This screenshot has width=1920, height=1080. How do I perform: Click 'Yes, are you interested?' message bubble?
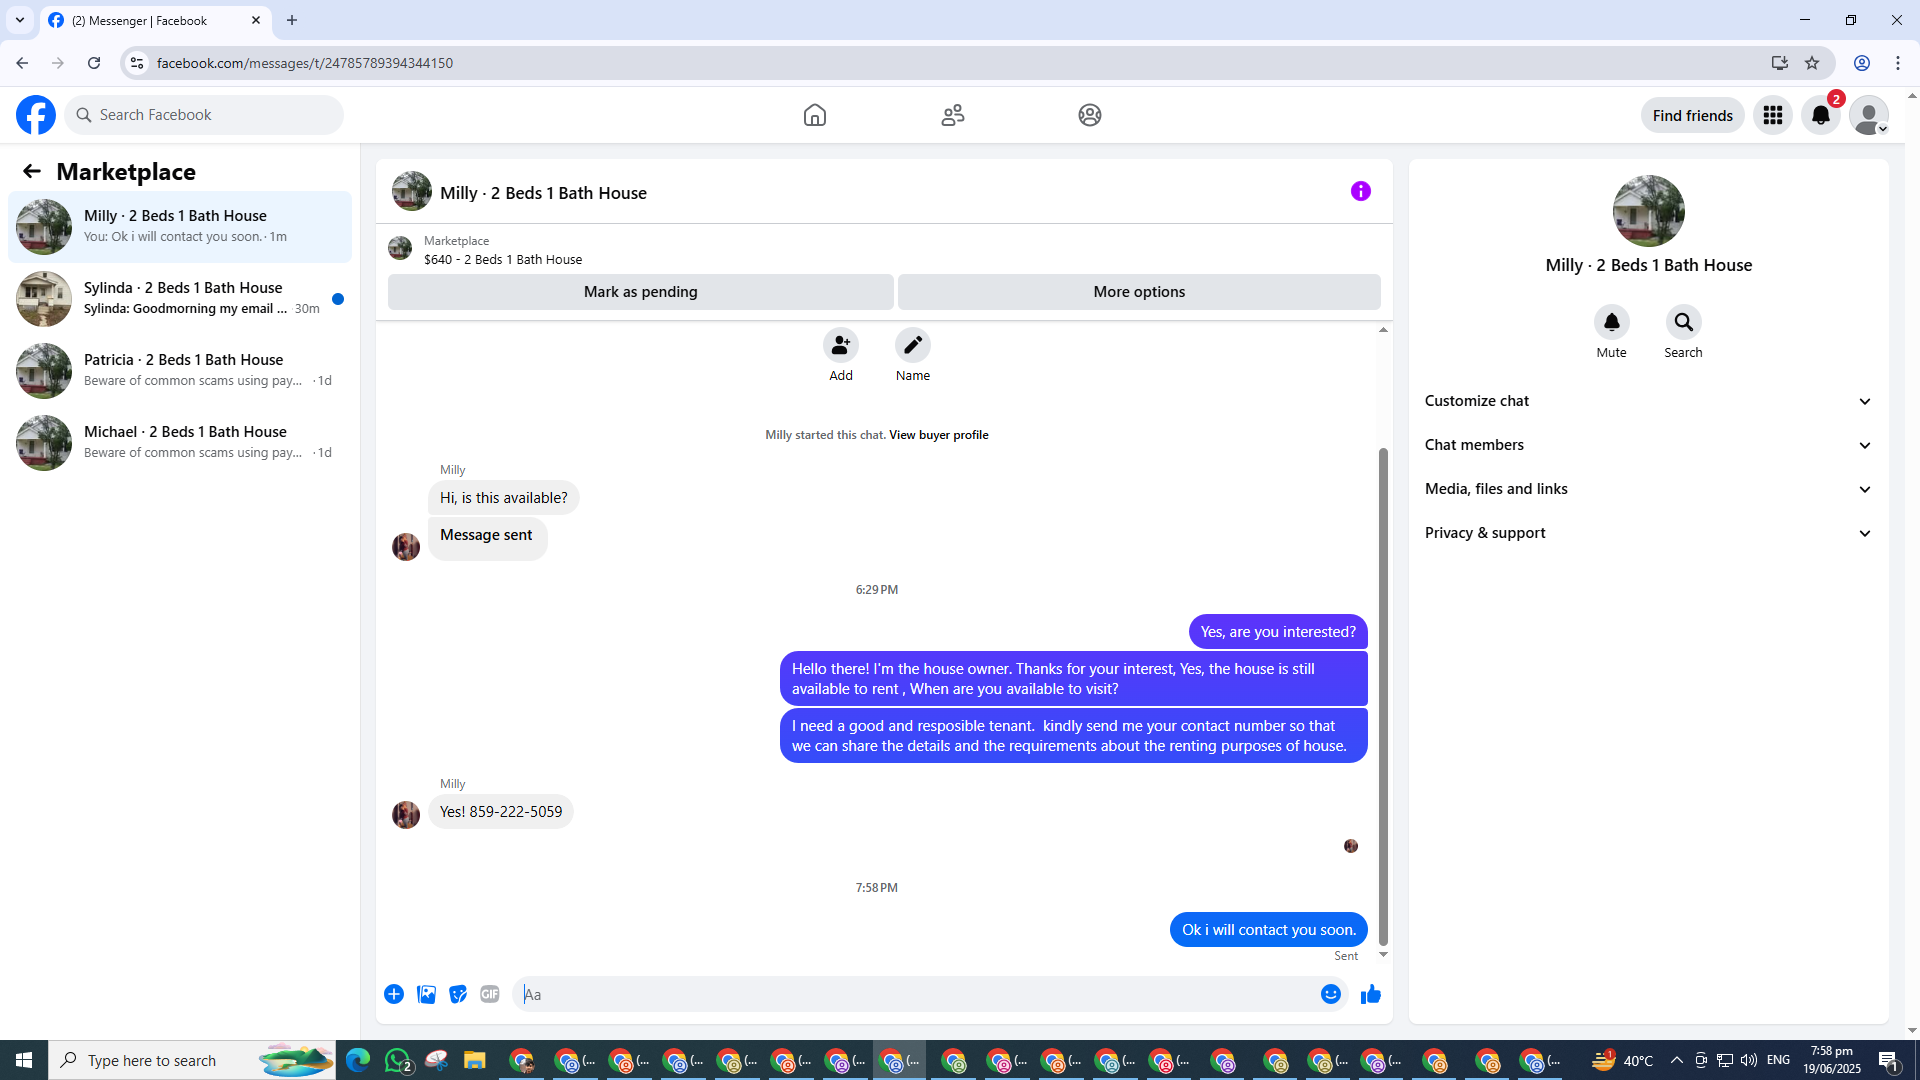(x=1278, y=632)
